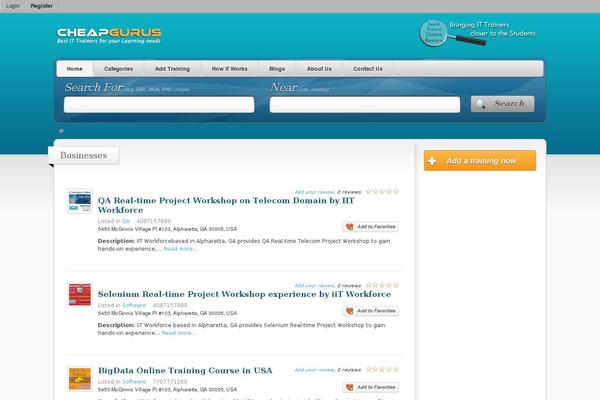Open BigData Online Training Course title

pos(185,371)
